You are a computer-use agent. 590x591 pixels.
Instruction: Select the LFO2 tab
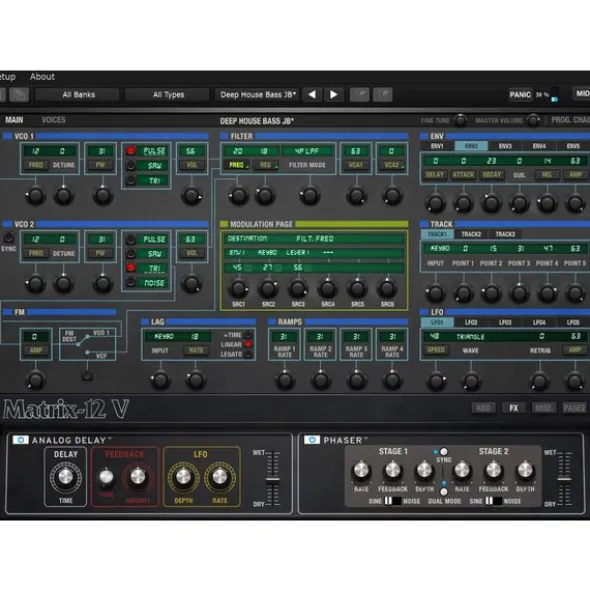[x=471, y=322]
